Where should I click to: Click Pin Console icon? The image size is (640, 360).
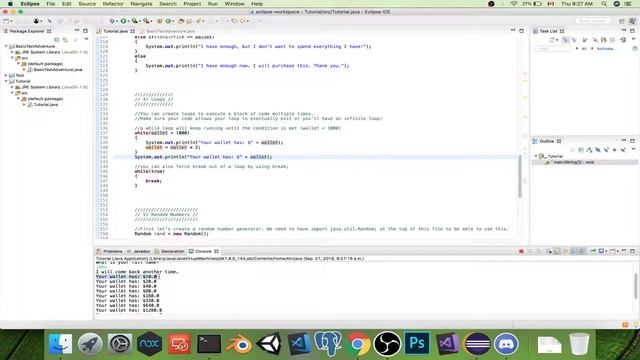[593, 251]
